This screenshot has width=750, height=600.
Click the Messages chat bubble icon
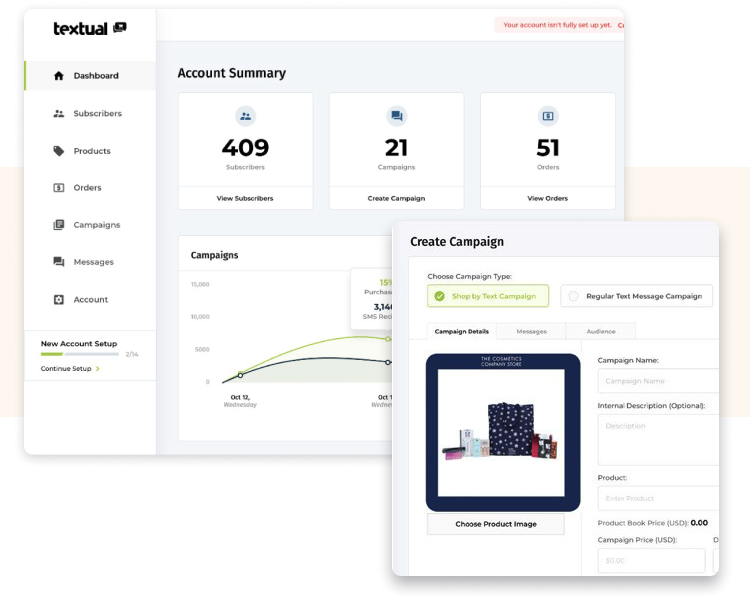(59, 262)
